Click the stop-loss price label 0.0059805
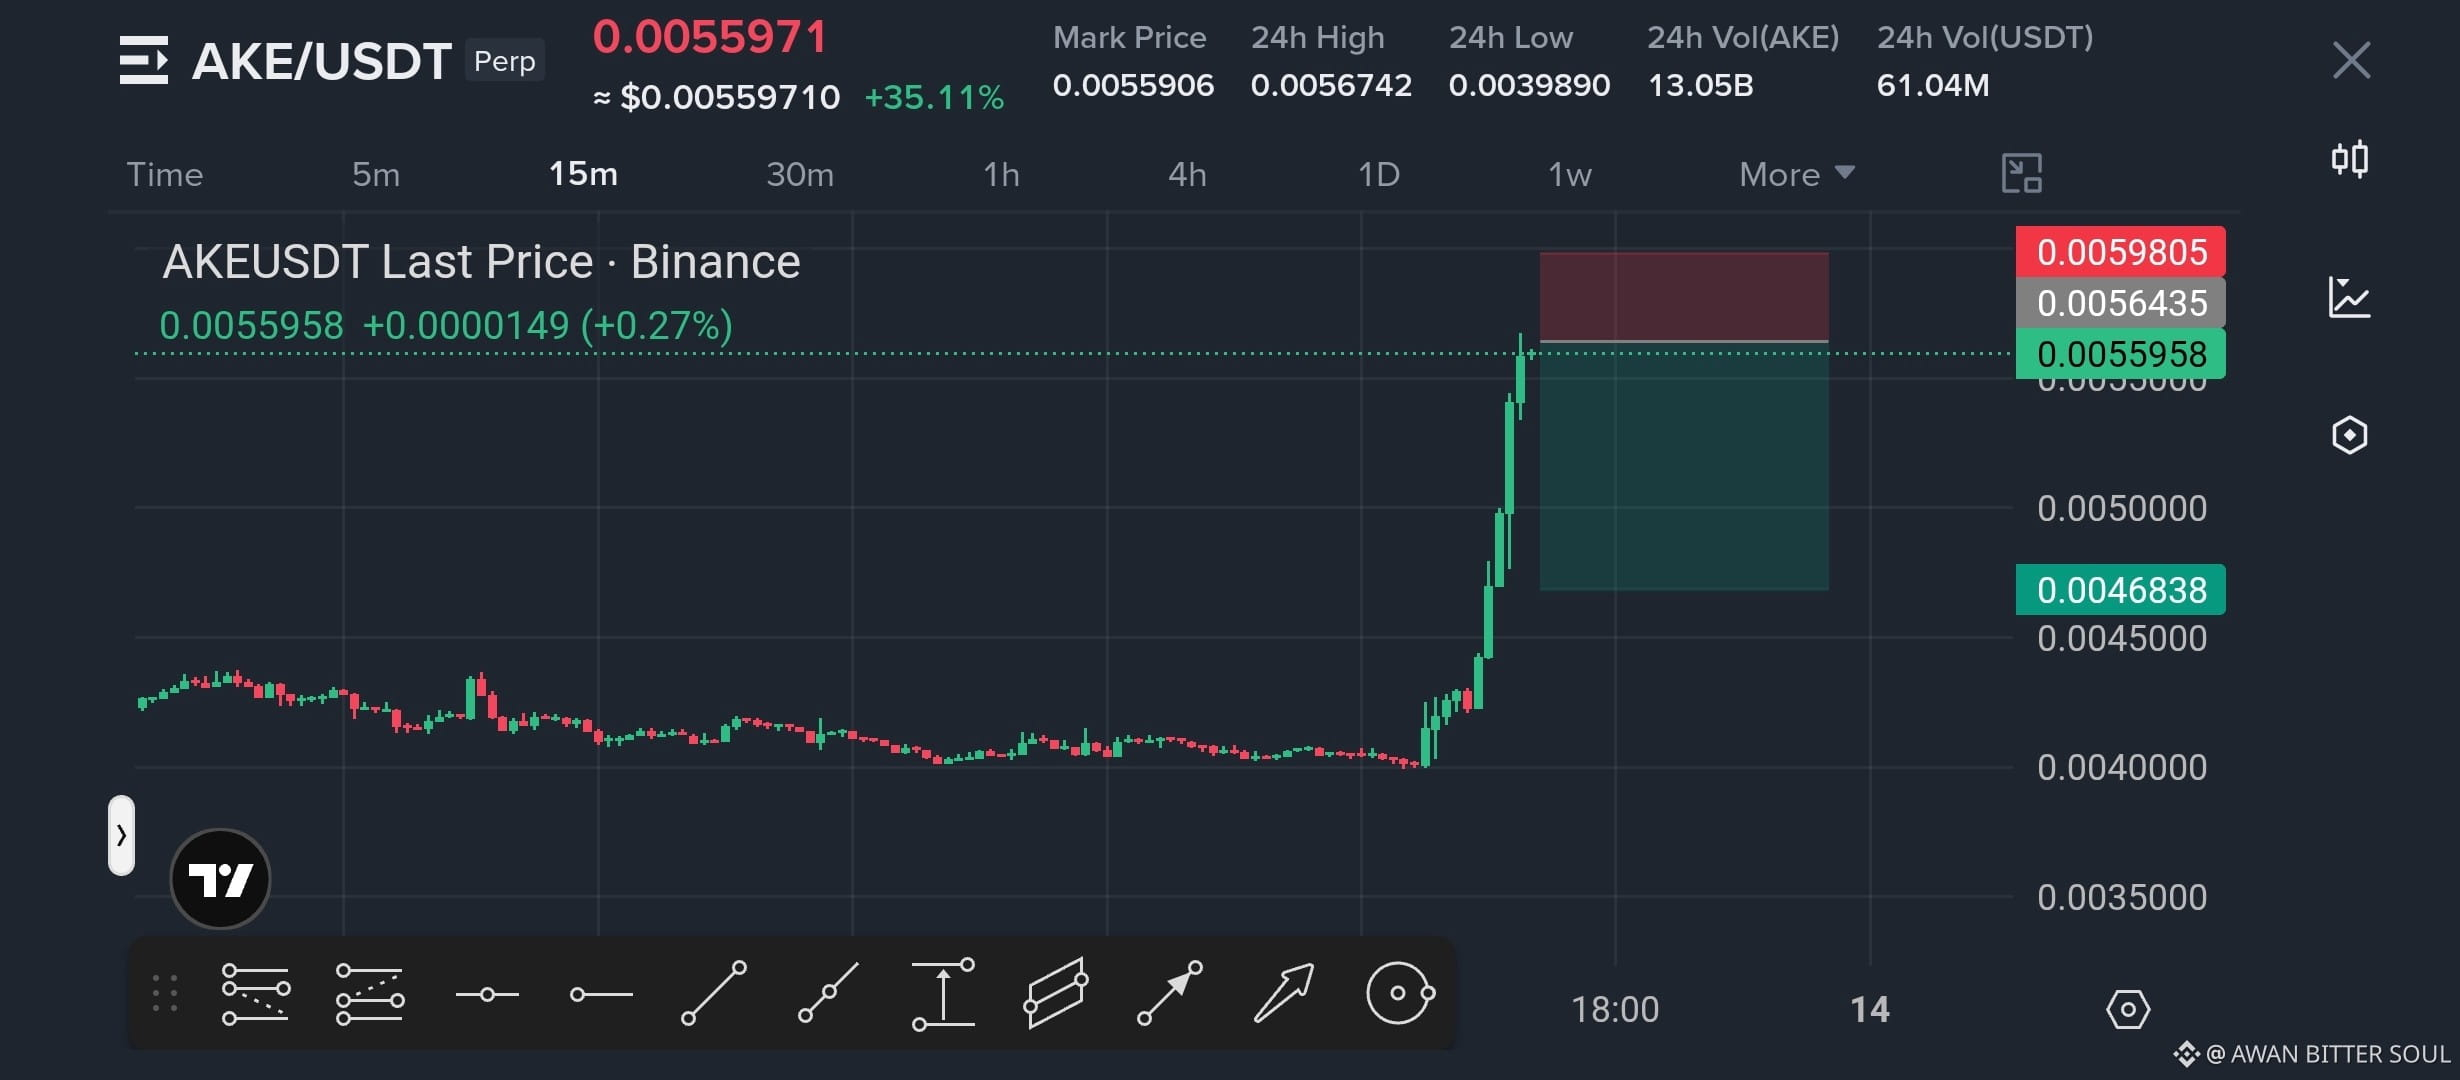This screenshot has height=1080, width=2460. (x=2121, y=252)
